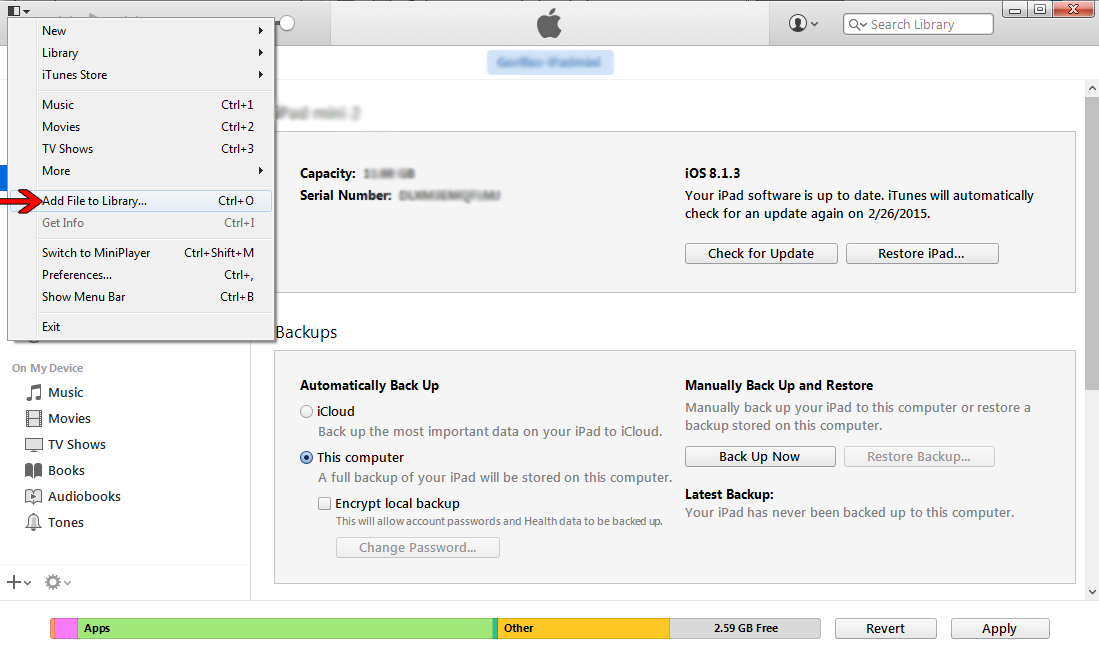Select the Audiobooks icon on device
Screen dimensions: 1099x653
34,496
